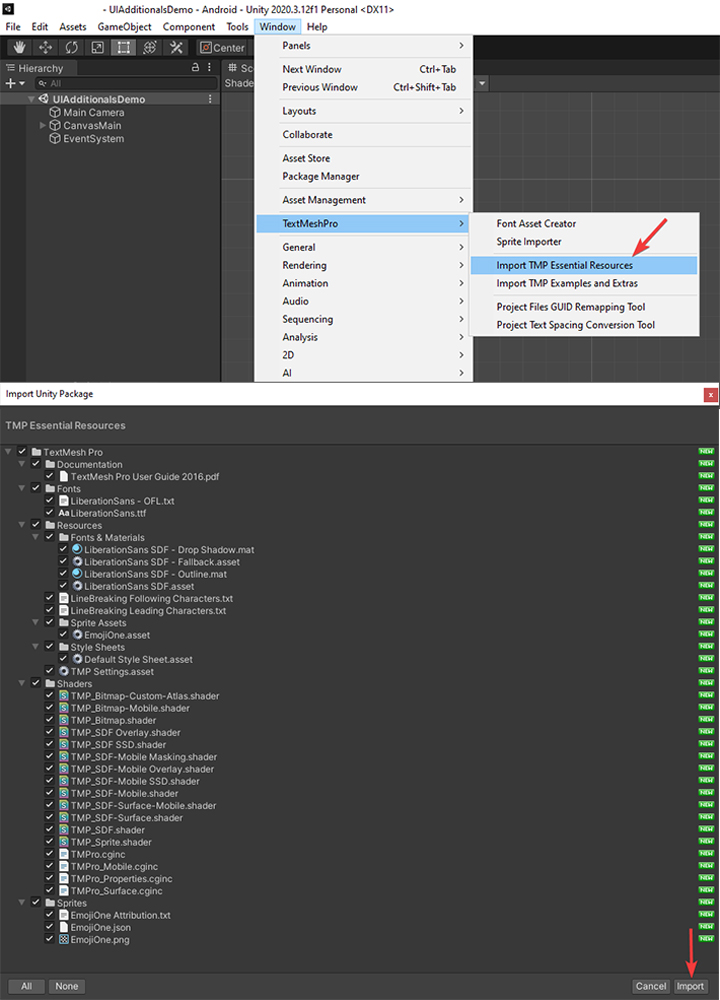The image size is (720, 1000).
Task: Collapse the Fonts folder tree
Action: (x=22, y=489)
